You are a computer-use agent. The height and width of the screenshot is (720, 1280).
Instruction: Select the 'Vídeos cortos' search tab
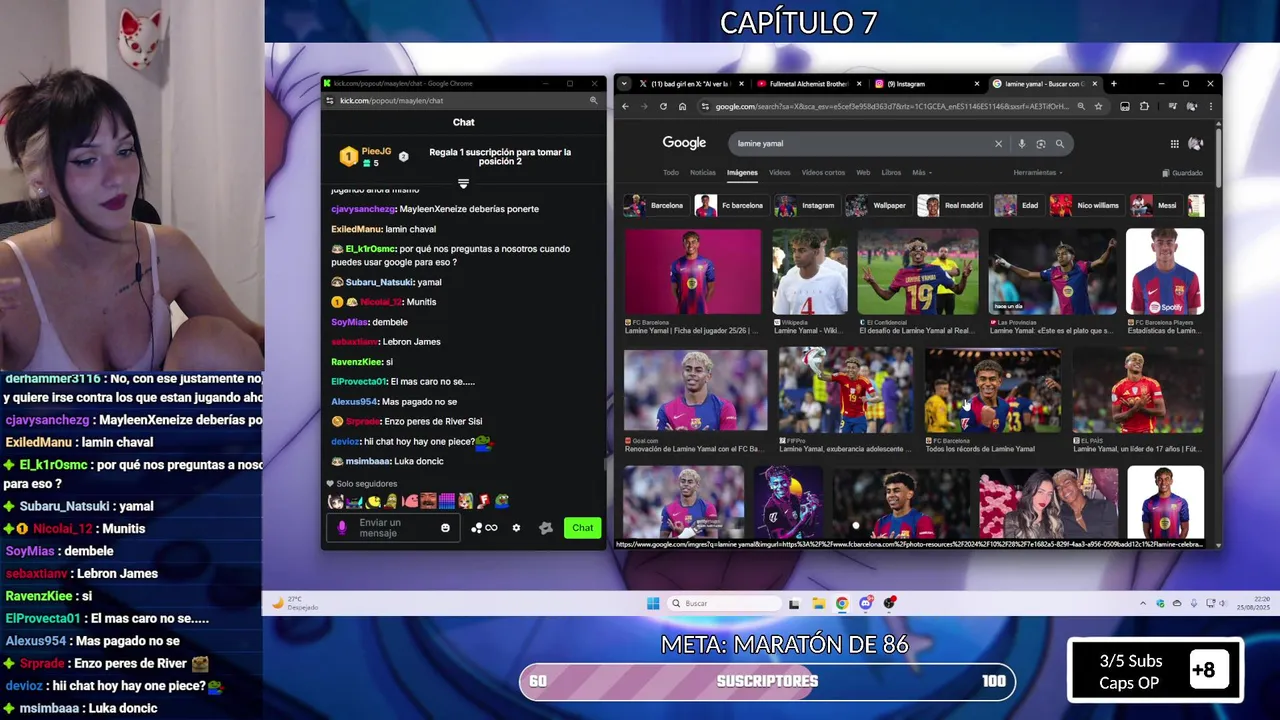click(x=823, y=172)
